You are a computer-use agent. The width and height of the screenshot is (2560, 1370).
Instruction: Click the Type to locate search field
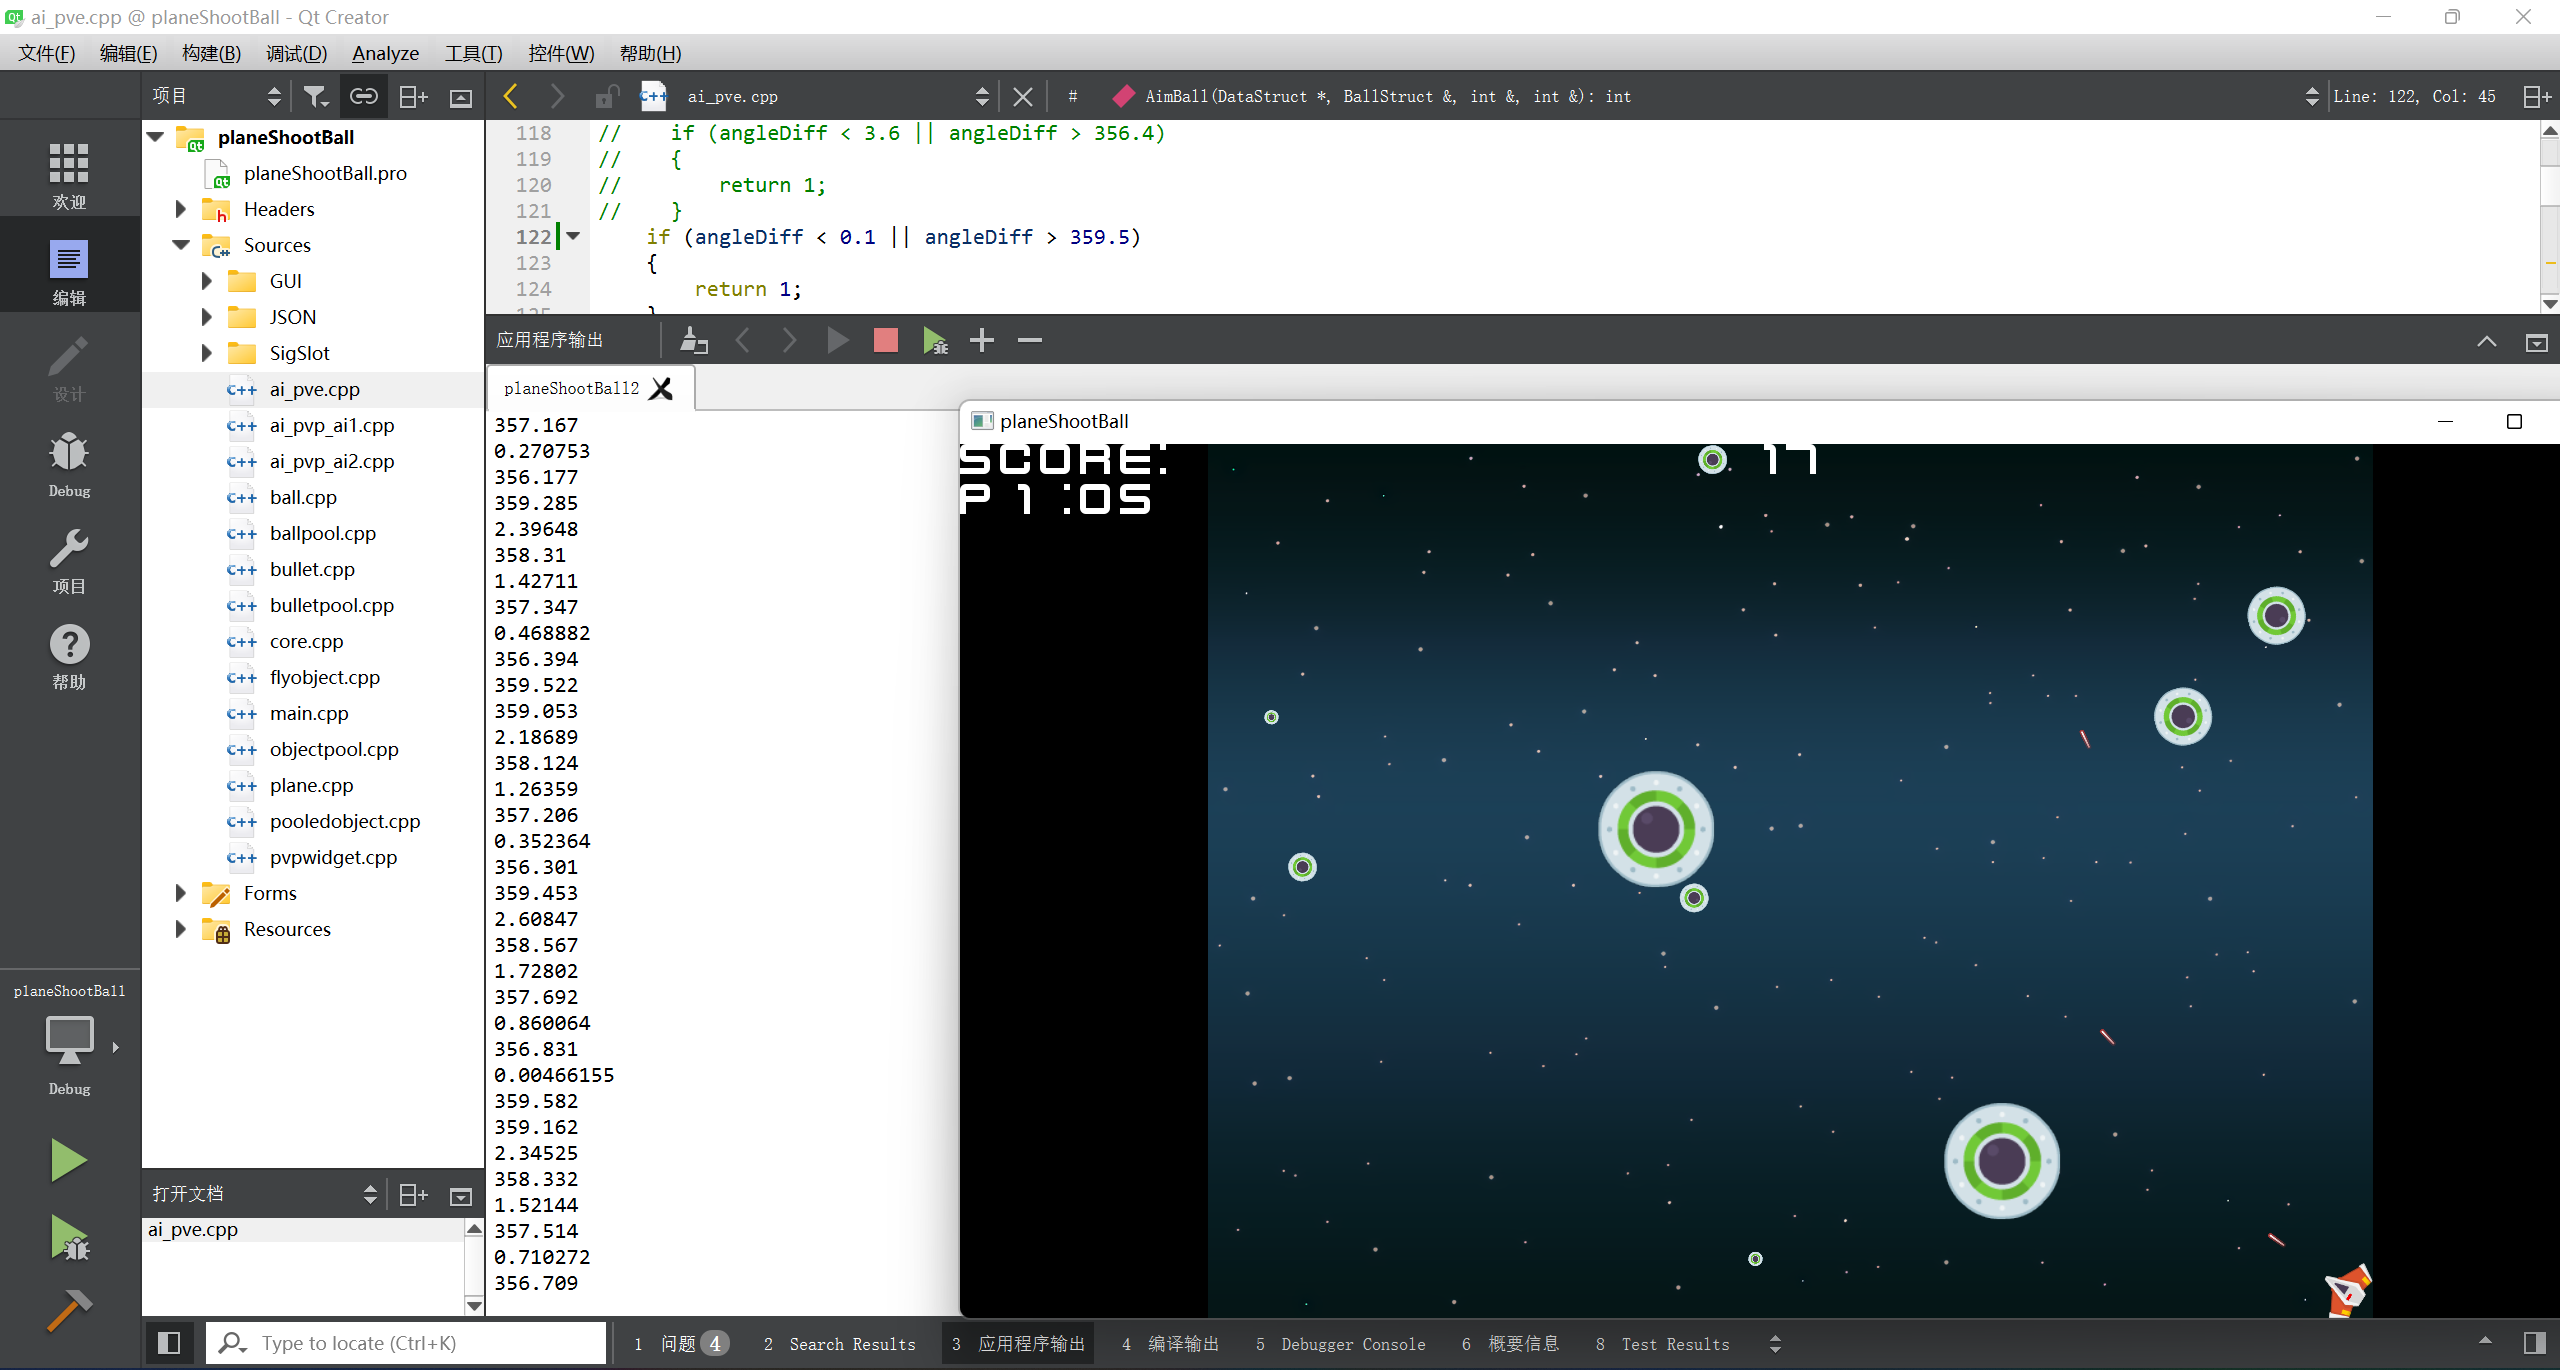click(420, 1343)
